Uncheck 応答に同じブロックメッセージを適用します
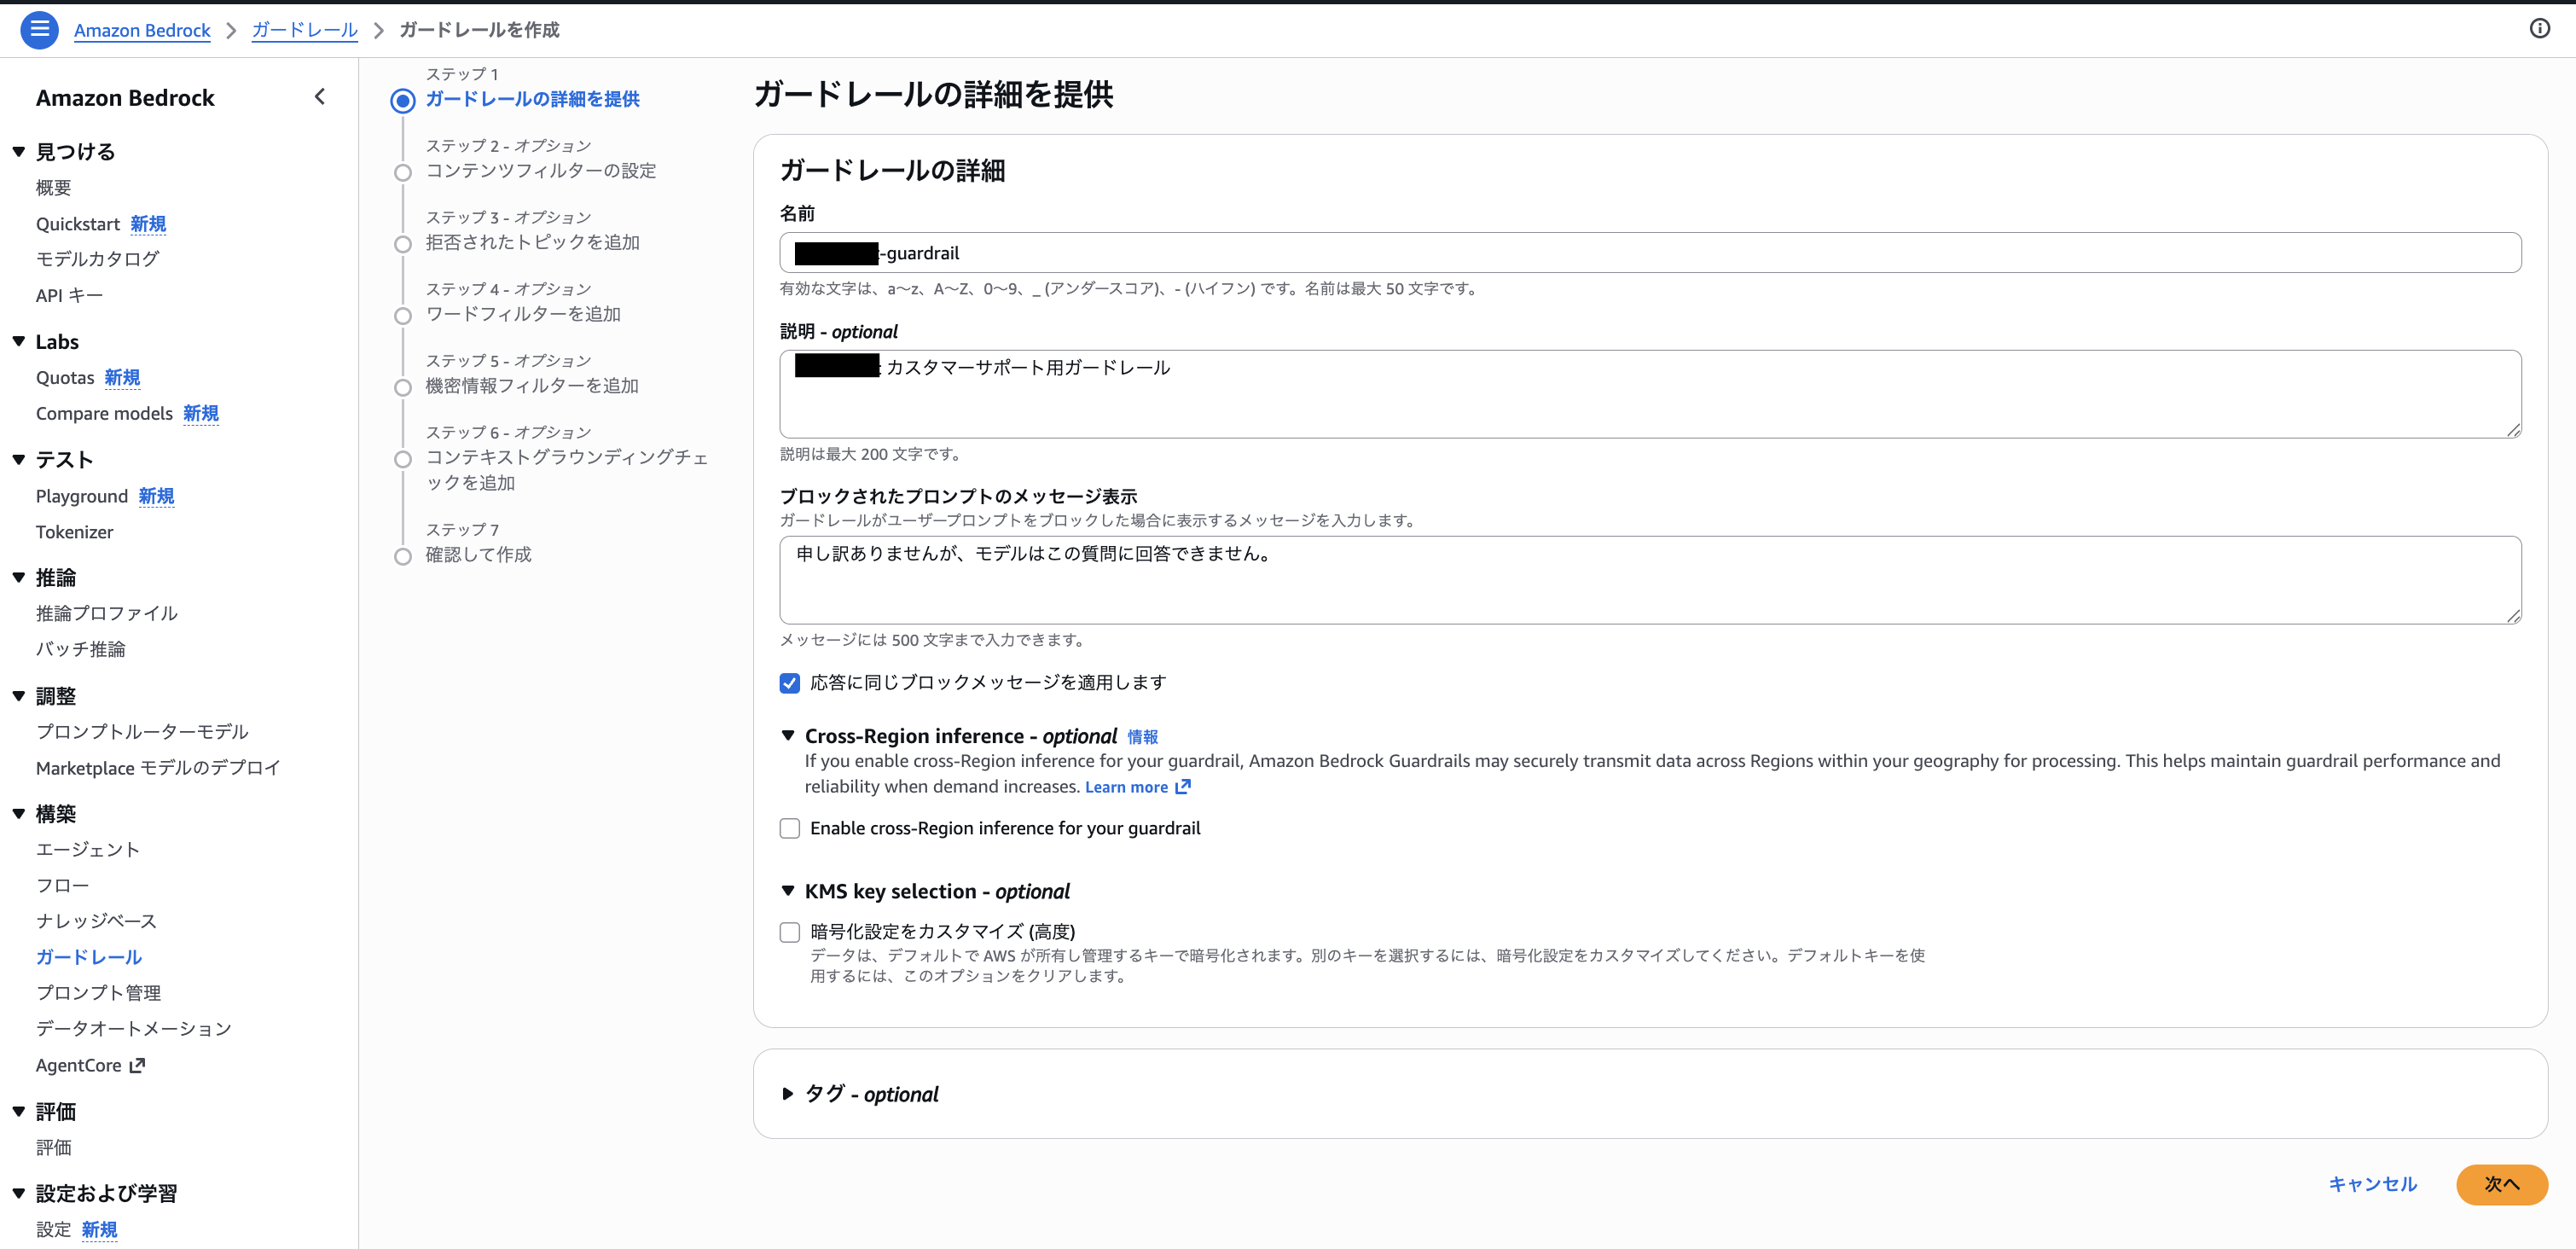 point(790,682)
